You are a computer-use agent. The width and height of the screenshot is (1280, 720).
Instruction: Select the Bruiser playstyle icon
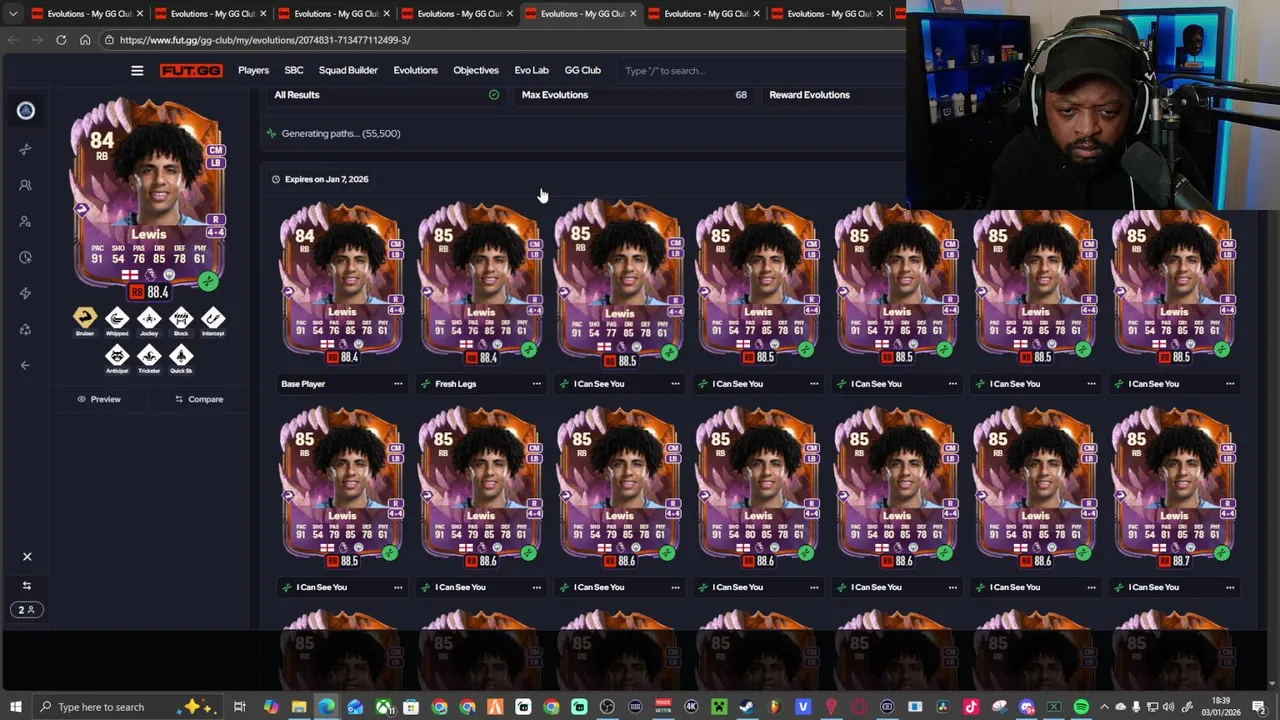85,319
